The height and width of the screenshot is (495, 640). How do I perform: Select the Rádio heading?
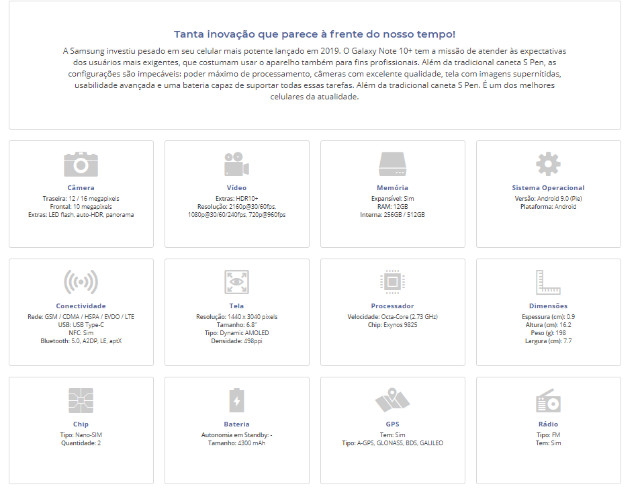click(548, 424)
